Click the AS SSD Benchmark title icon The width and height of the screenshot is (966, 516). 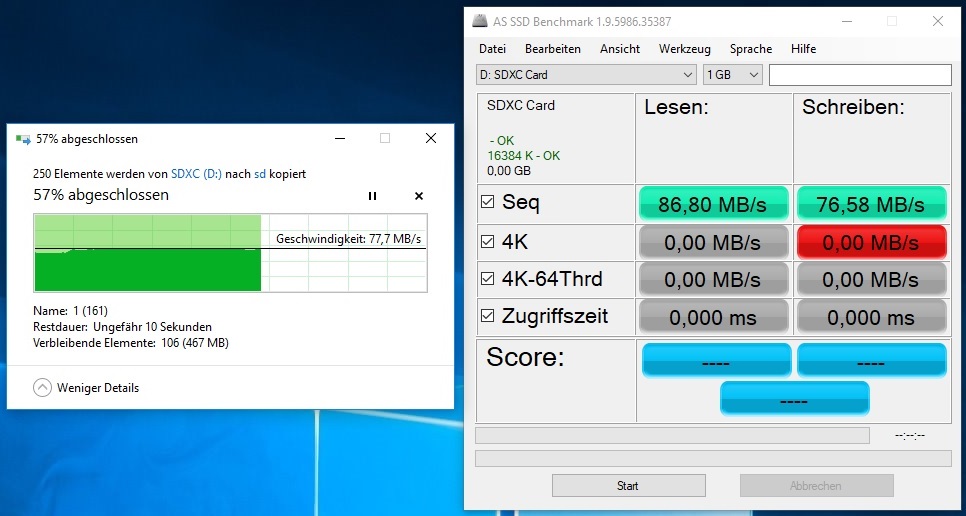pos(482,21)
